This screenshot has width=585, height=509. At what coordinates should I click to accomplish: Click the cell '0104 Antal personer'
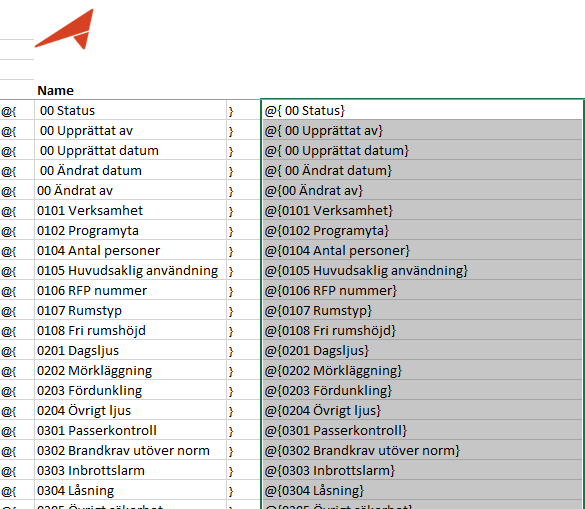130,250
